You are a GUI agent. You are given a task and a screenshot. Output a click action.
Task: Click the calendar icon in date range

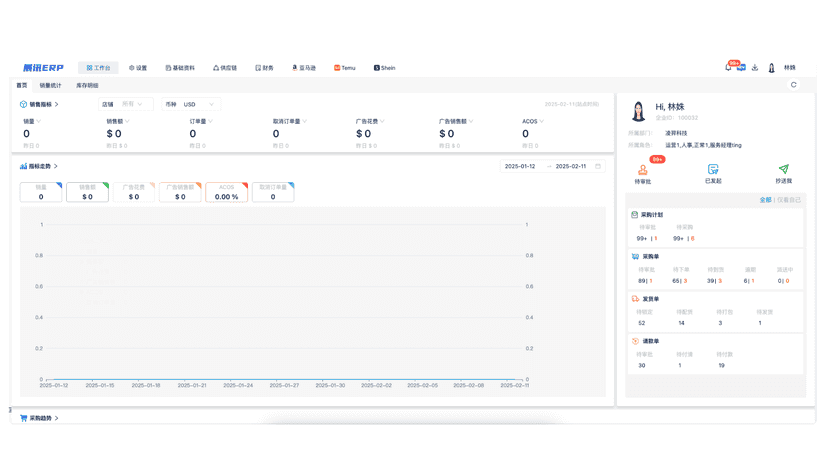(x=598, y=166)
